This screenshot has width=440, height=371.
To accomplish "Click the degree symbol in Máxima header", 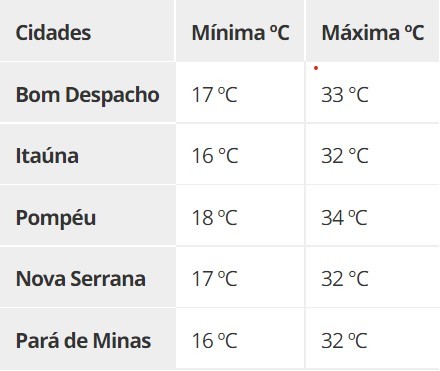I will pyautogui.click(x=408, y=30).
